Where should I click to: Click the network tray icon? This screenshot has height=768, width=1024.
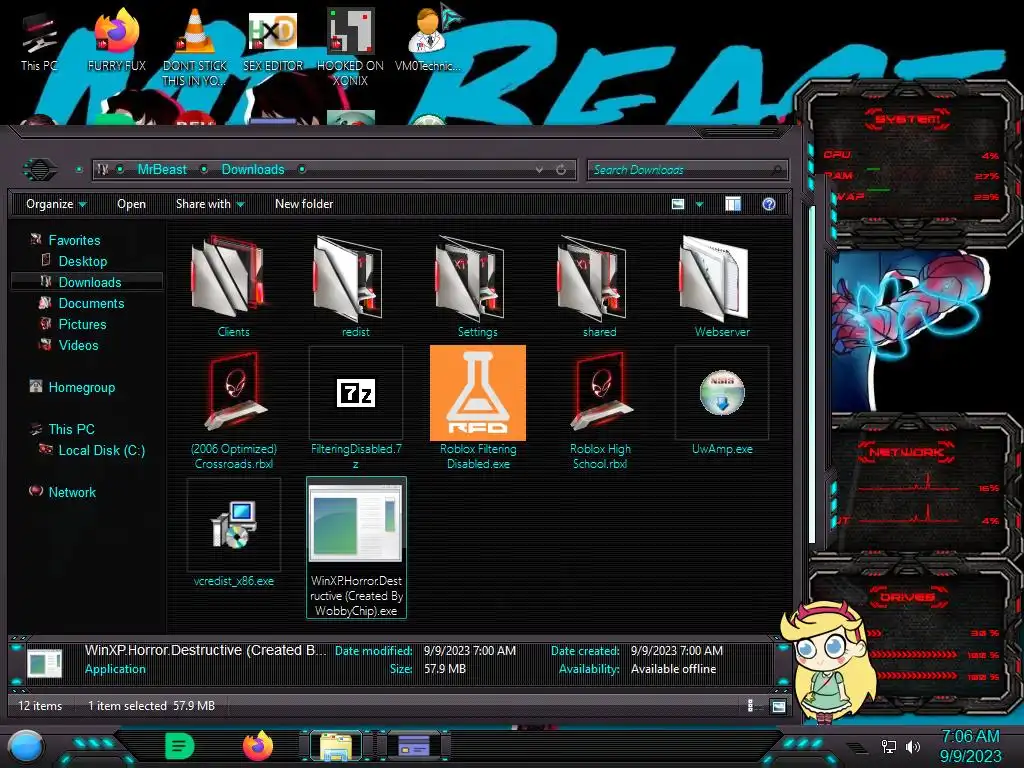[x=888, y=746]
